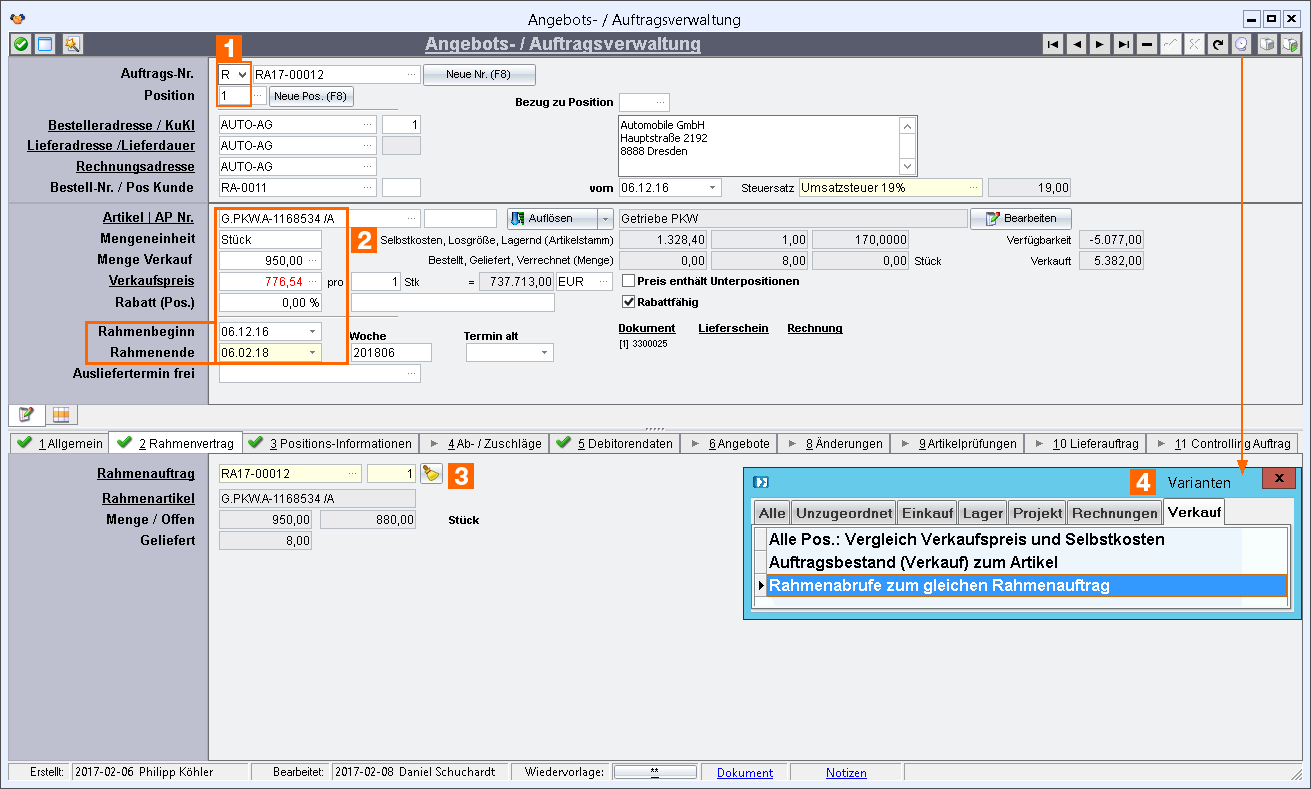Click the Wiedervorlage '**' button

point(654,772)
